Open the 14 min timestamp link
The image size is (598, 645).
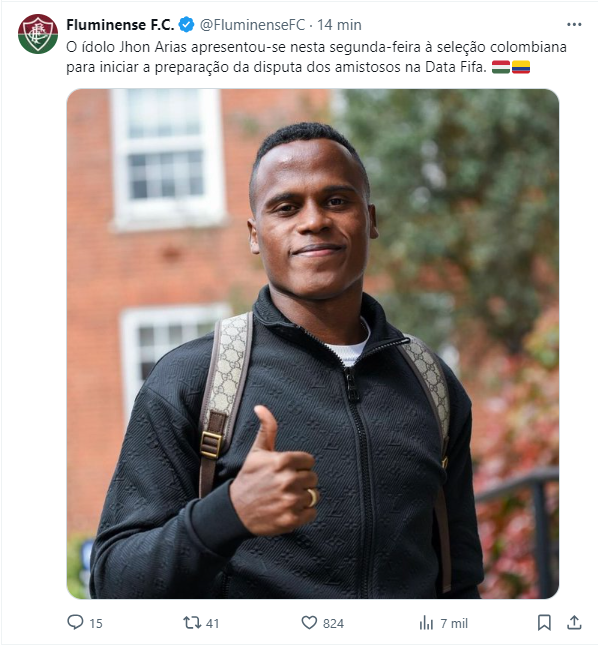(339, 25)
